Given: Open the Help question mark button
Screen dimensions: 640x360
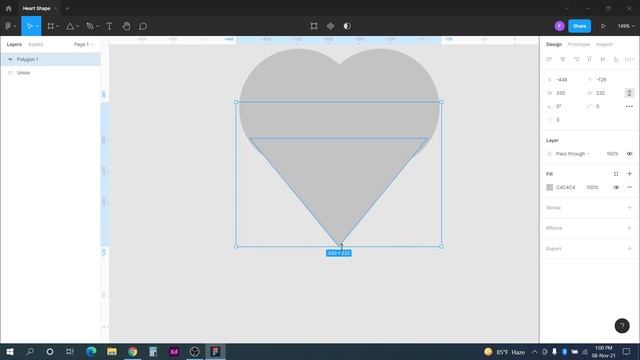Looking at the screenshot, I should 622,326.
